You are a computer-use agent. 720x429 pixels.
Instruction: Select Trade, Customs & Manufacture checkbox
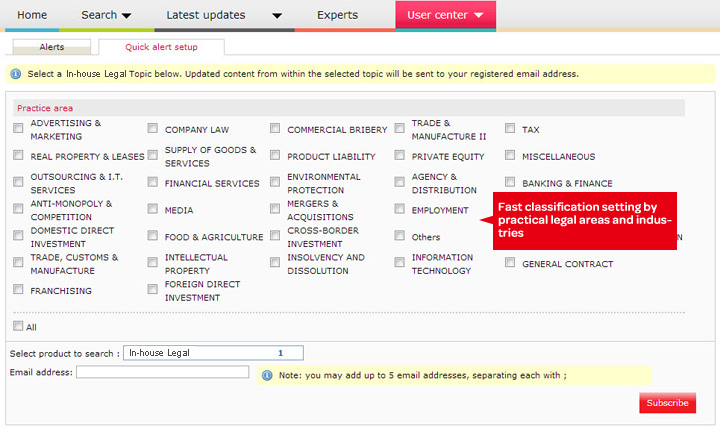(x=18, y=262)
